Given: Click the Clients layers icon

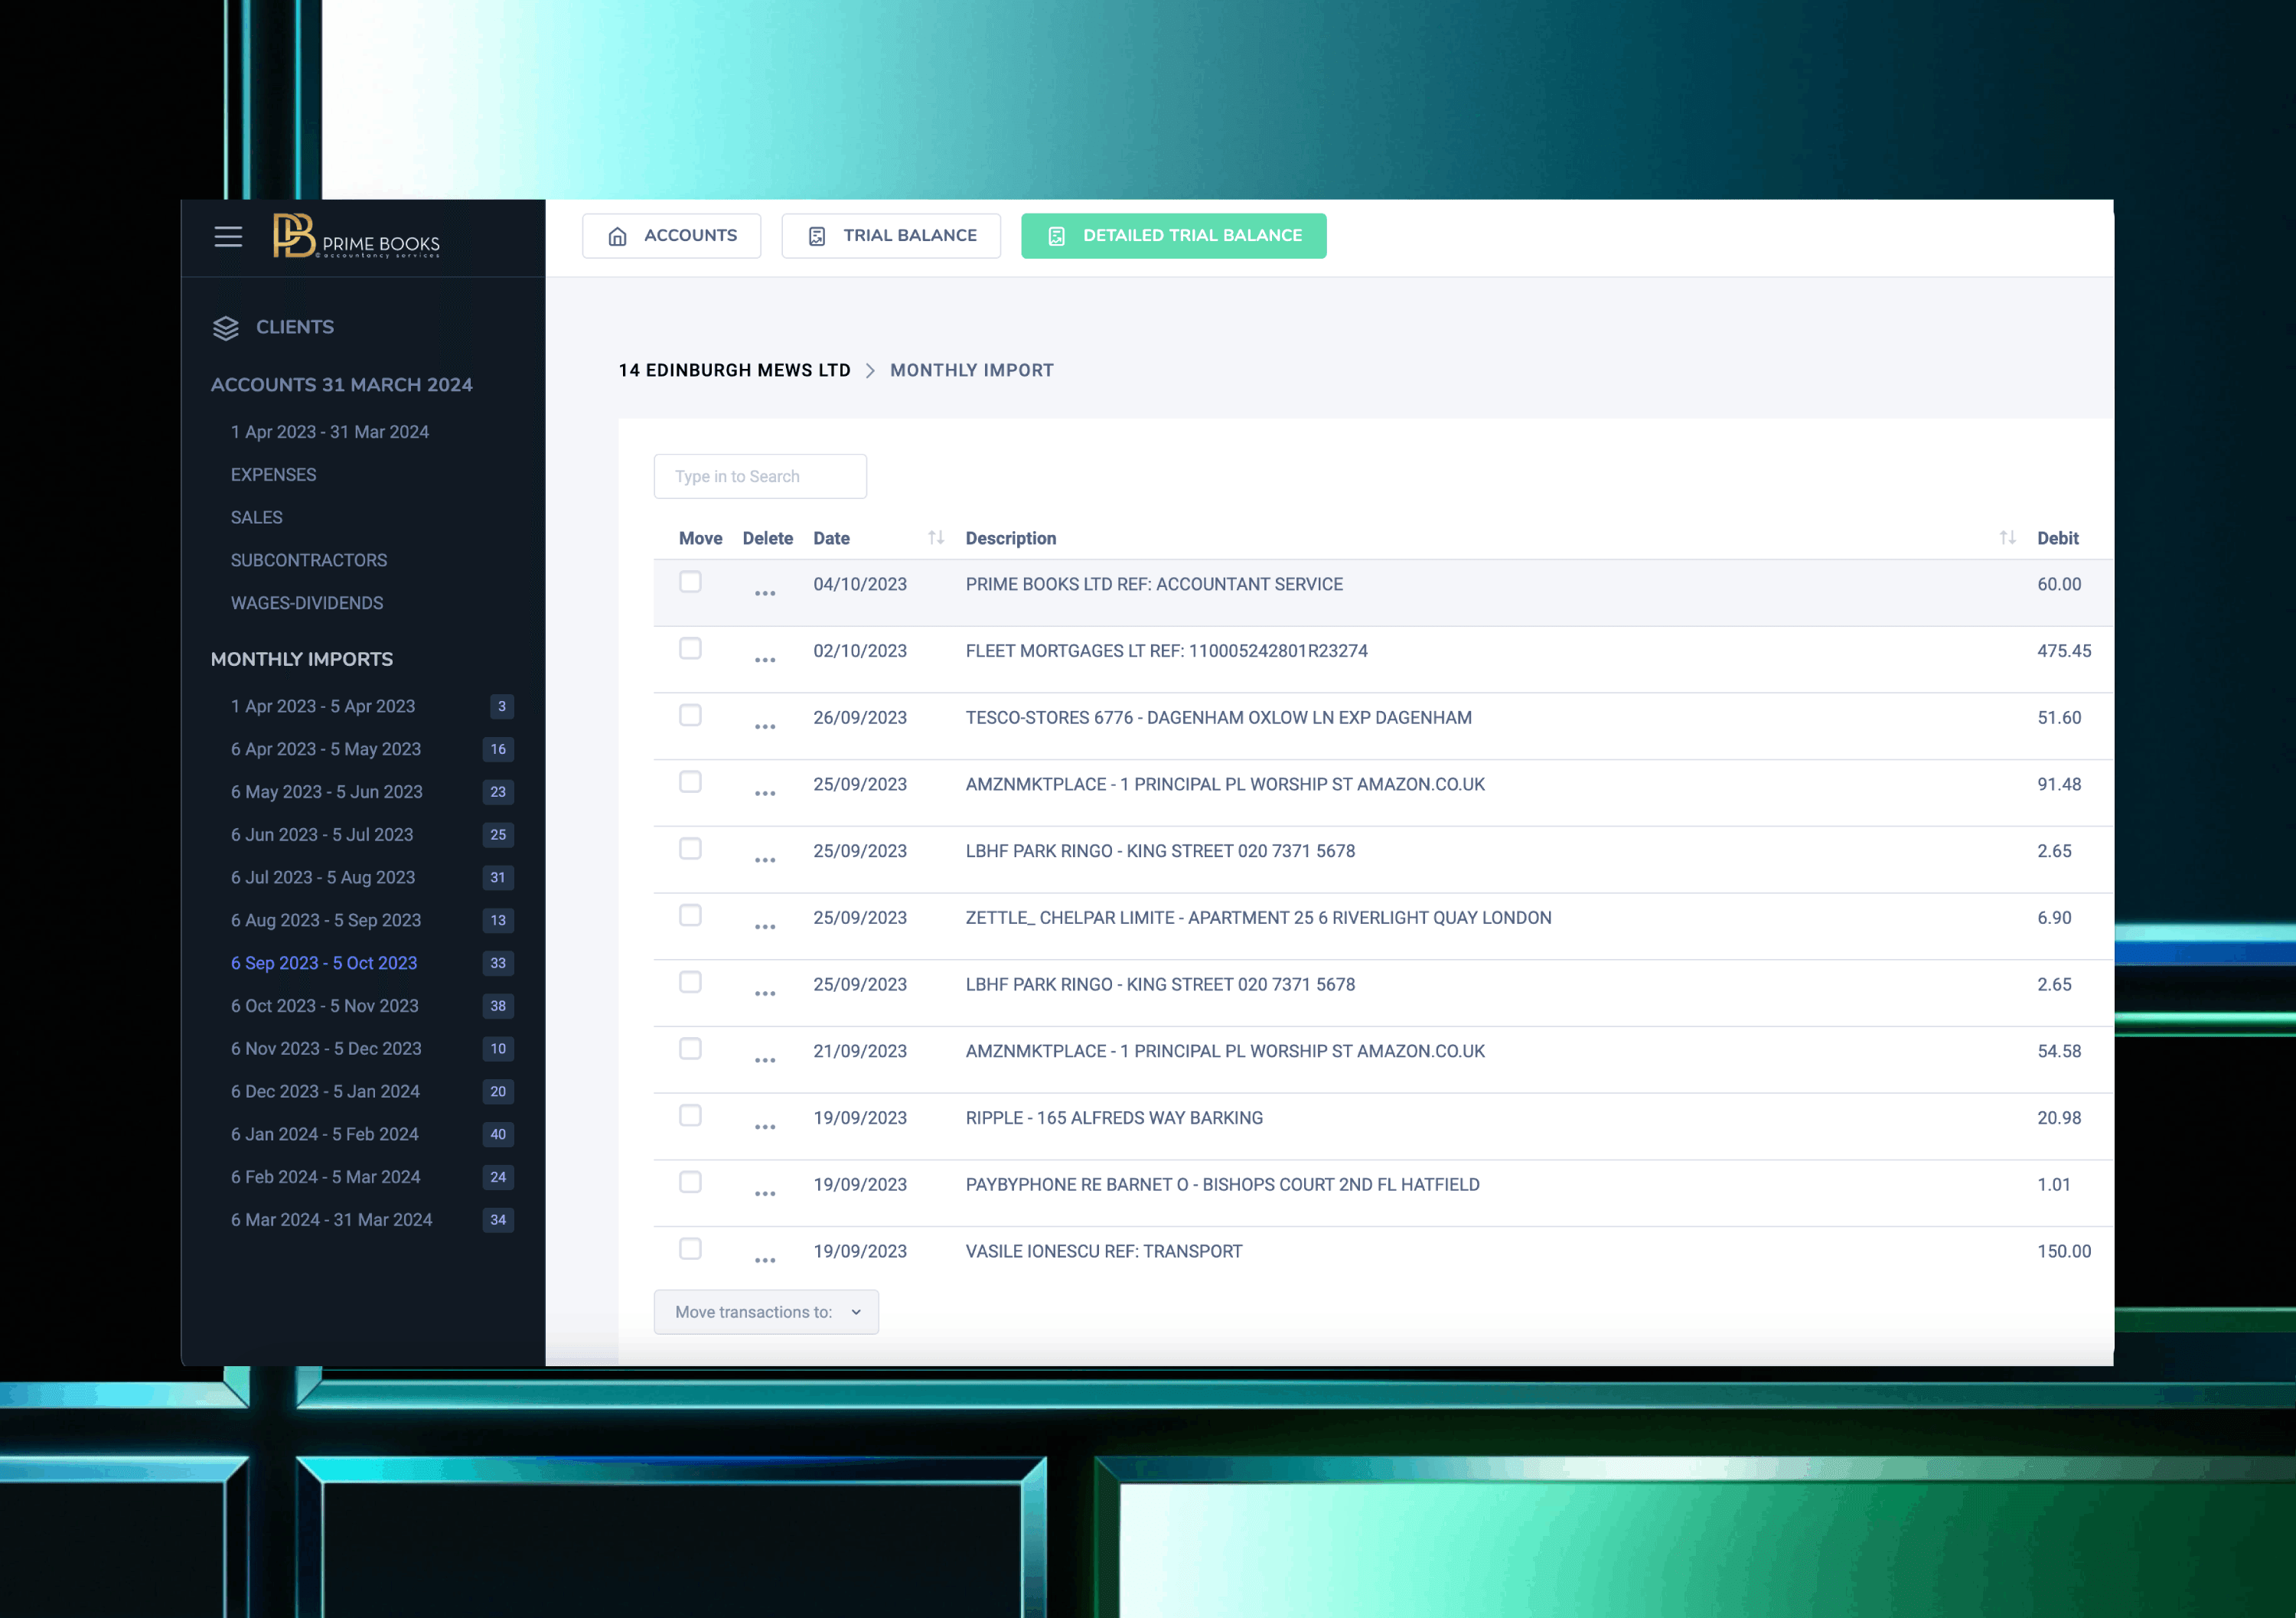Looking at the screenshot, I should (x=226, y=328).
